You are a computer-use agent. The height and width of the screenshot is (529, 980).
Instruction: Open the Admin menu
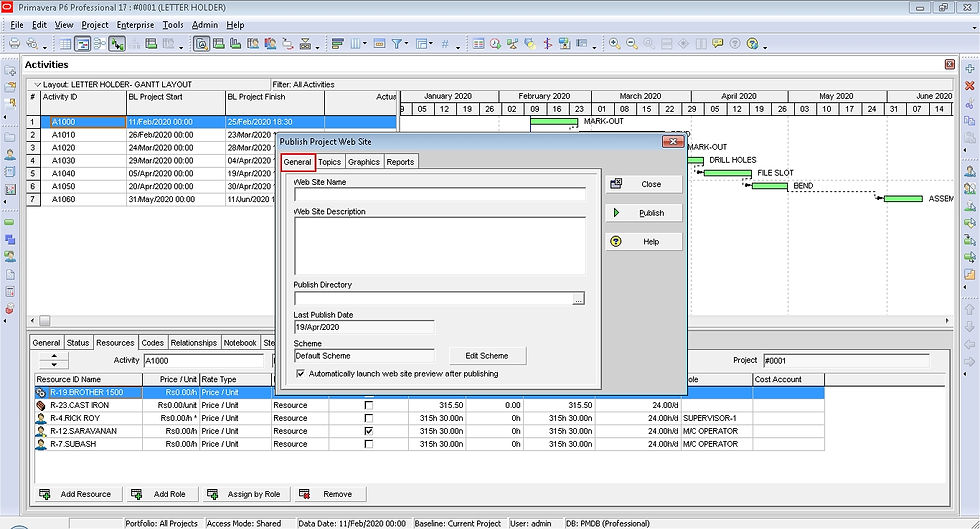[x=204, y=25]
